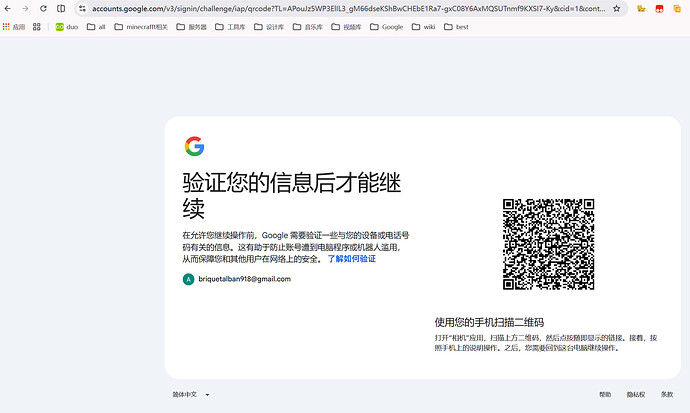Screen dimensions: 690x413
Task: Open the wiki bookmarks folder
Action: 423,27
